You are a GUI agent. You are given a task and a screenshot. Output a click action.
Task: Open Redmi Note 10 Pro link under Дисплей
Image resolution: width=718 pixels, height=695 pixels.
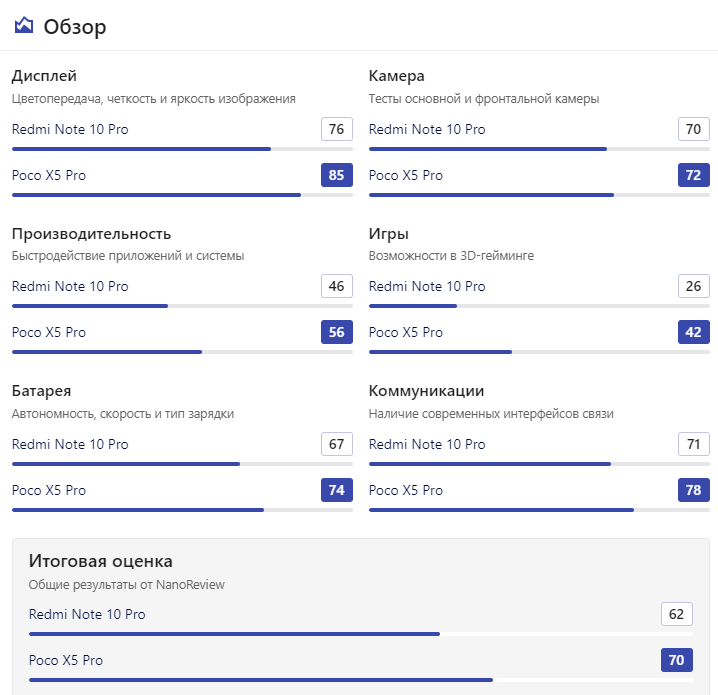[70, 129]
